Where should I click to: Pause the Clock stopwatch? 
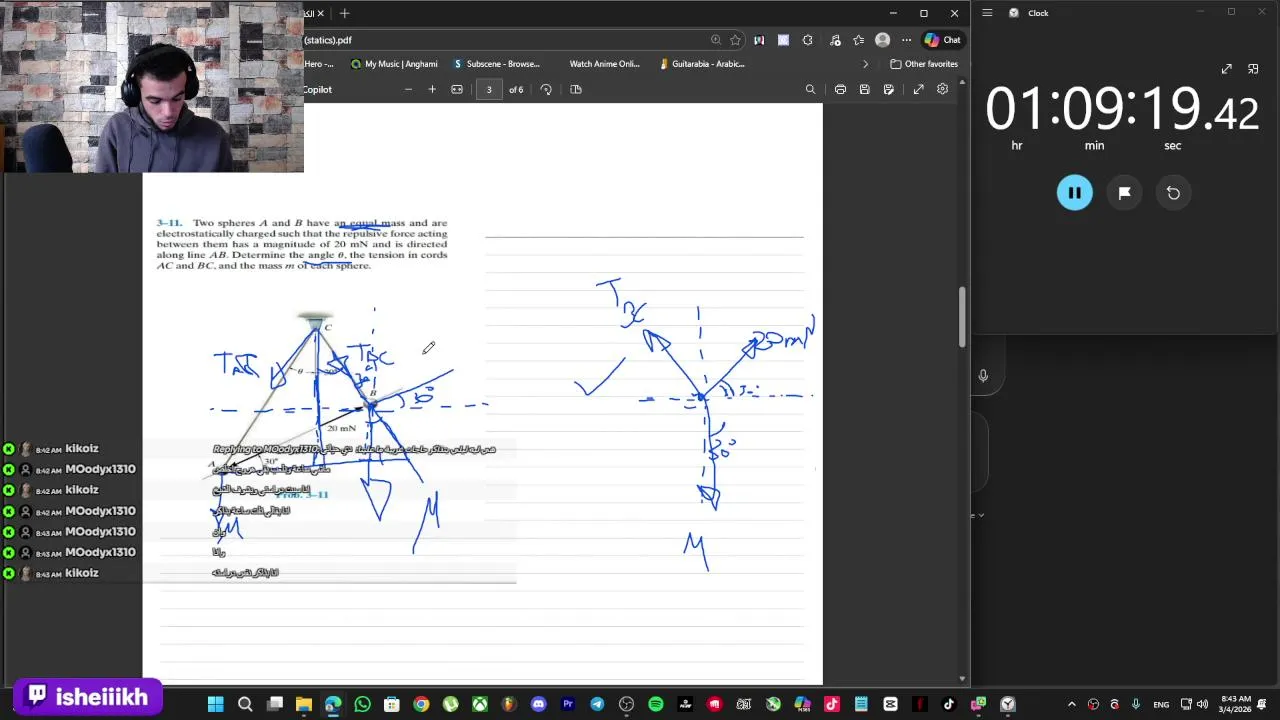(x=1075, y=193)
